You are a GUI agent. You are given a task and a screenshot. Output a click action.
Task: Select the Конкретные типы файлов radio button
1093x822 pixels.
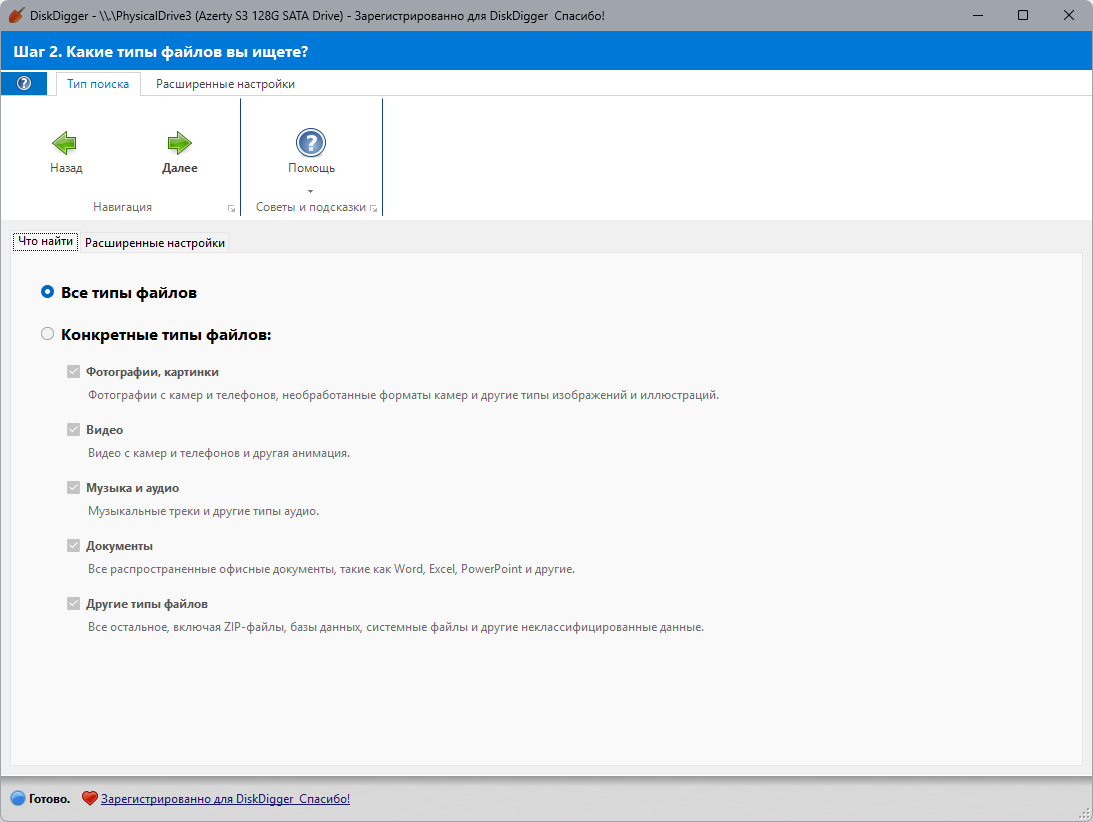coord(47,334)
